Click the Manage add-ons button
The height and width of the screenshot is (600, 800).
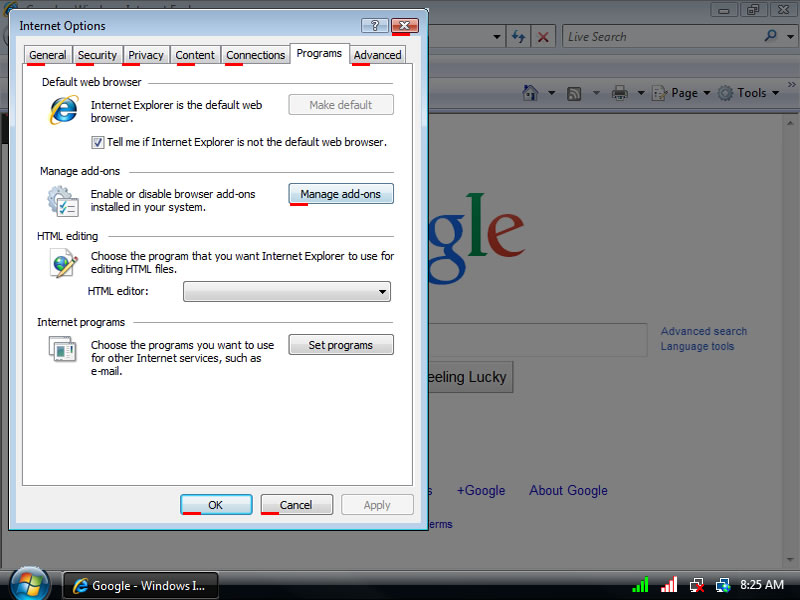coord(340,194)
